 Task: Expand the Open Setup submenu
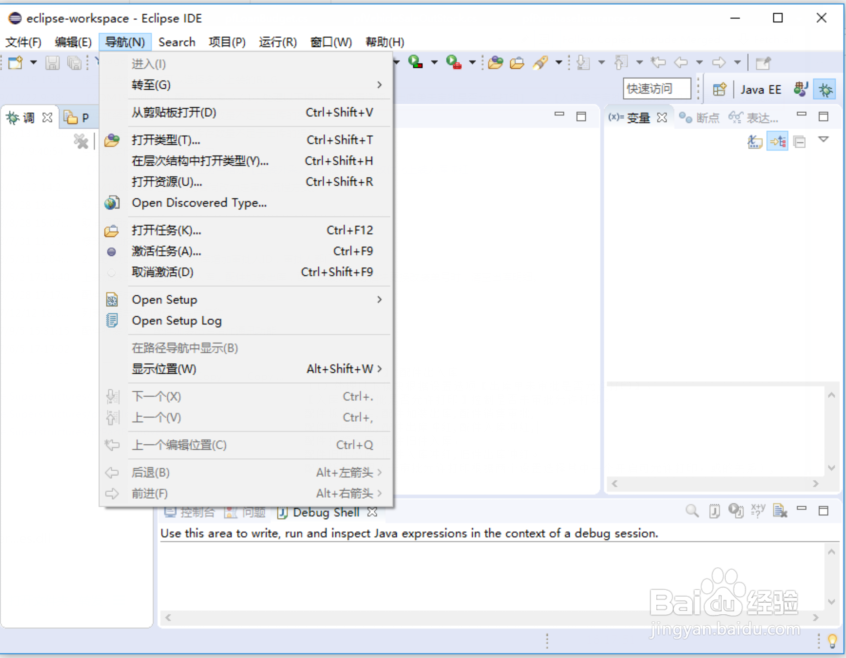click(245, 299)
